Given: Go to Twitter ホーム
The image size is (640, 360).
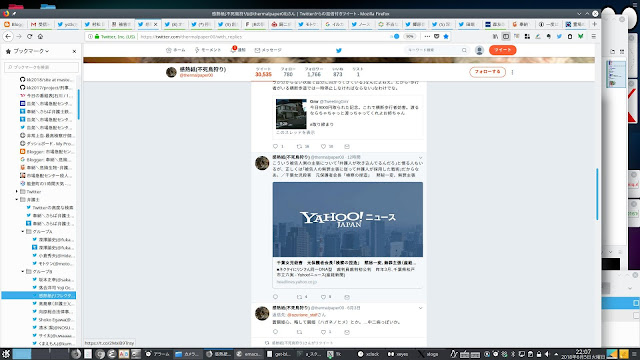Looking at the screenshot, I should click(176, 50).
